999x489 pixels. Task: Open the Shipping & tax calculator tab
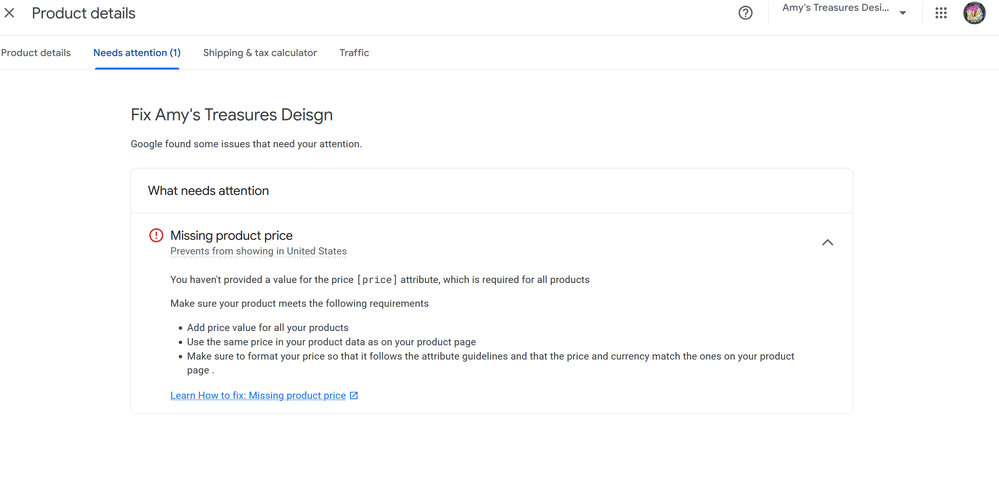click(x=260, y=53)
